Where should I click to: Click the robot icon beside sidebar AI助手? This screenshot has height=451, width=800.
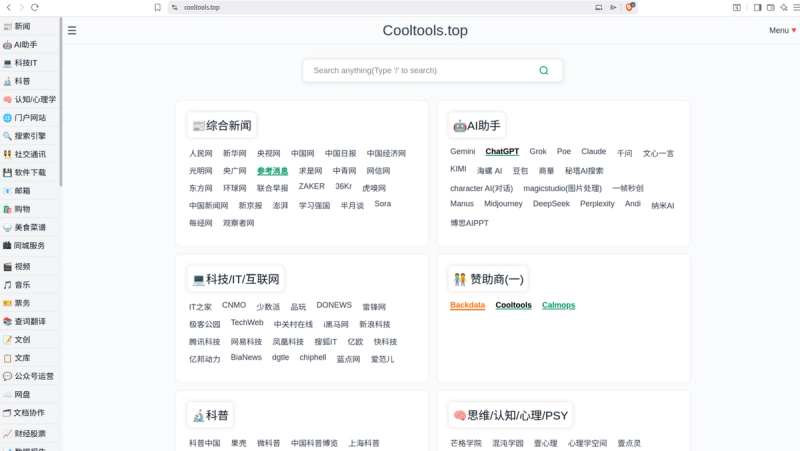click(x=7, y=45)
